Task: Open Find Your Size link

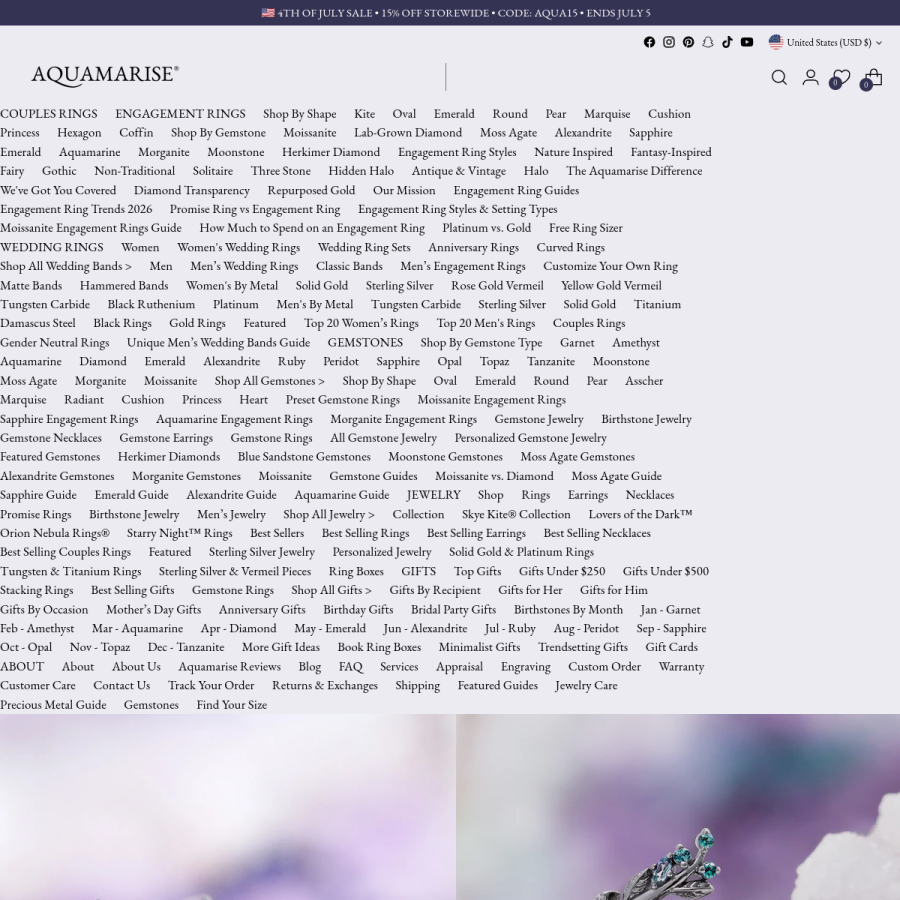Action: (x=232, y=705)
